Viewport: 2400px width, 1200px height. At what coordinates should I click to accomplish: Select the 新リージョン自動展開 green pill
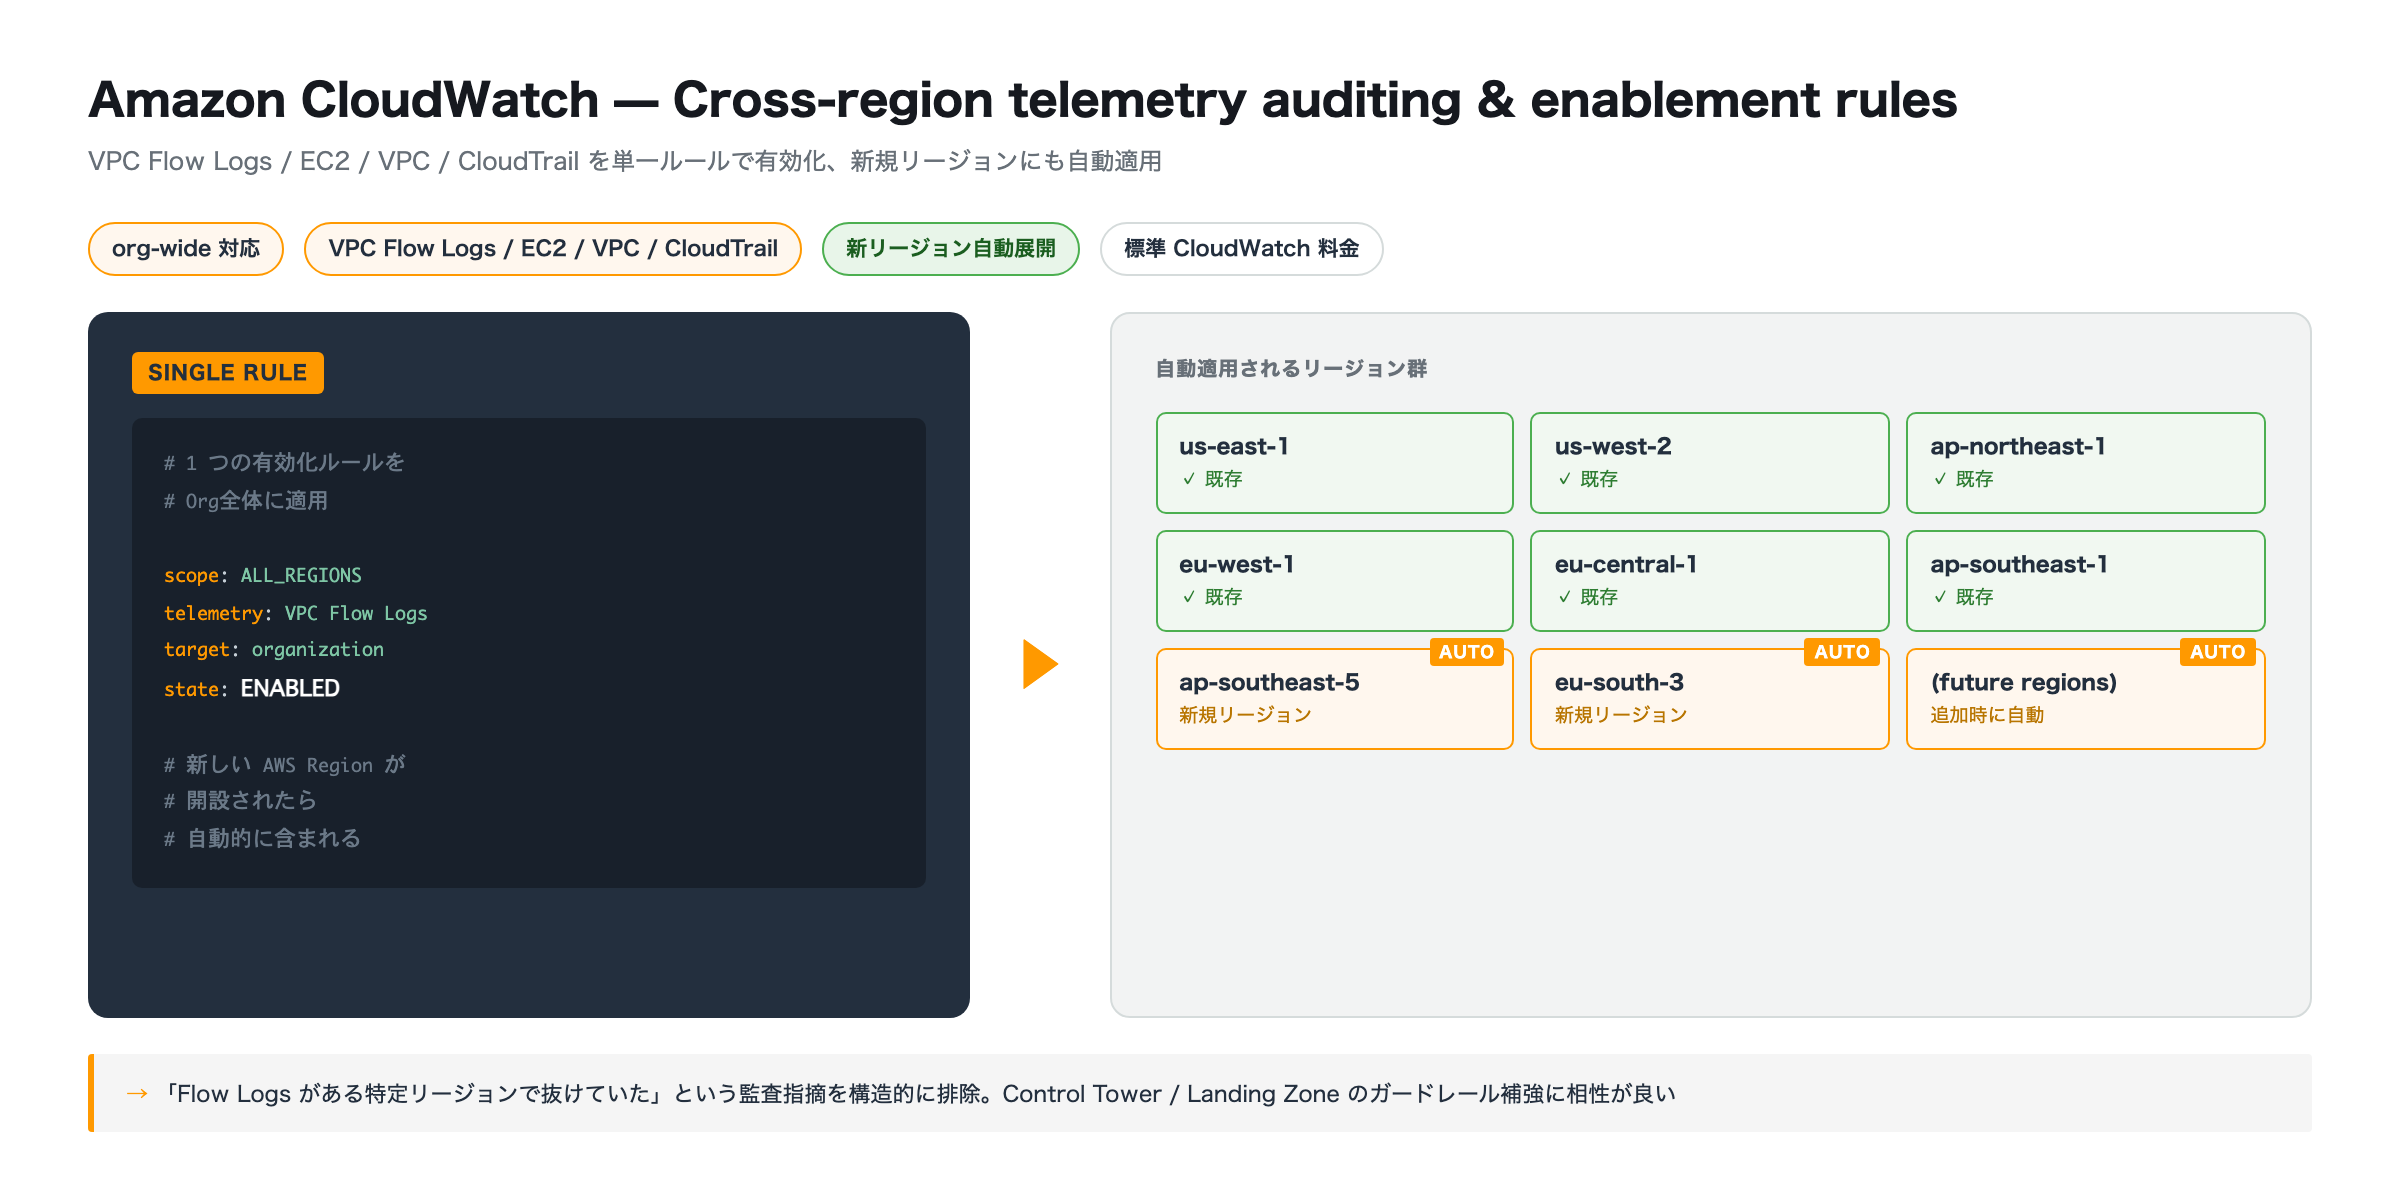(x=951, y=249)
